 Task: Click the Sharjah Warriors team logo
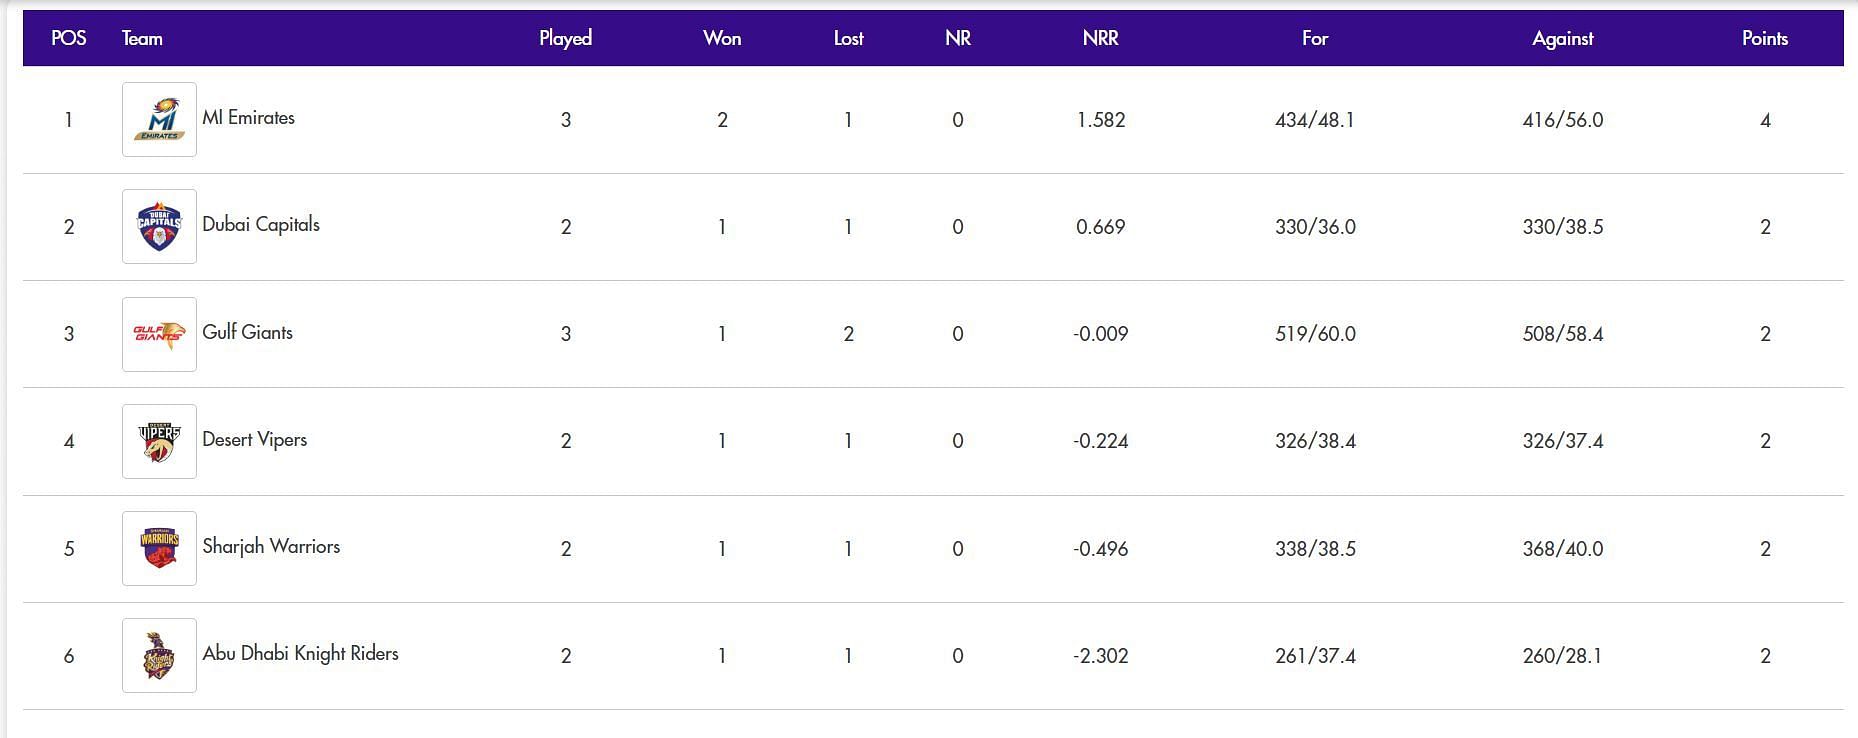pyautogui.click(x=159, y=548)
